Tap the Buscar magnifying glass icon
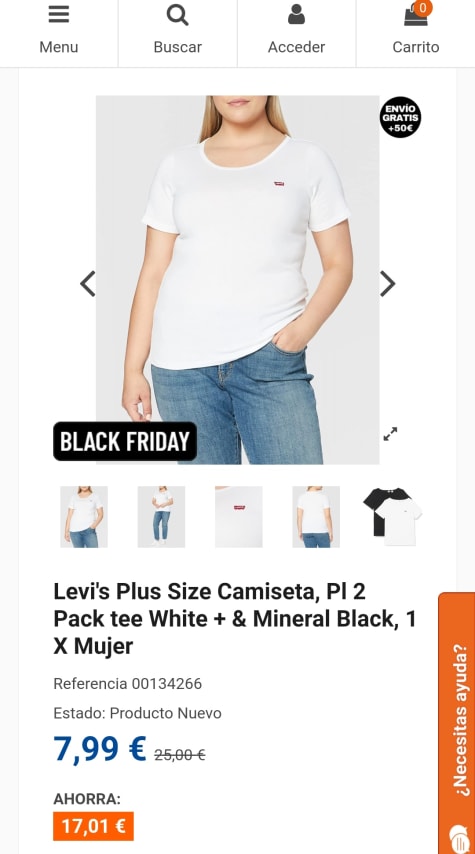 pyautogui.click(x=178, y=15)
